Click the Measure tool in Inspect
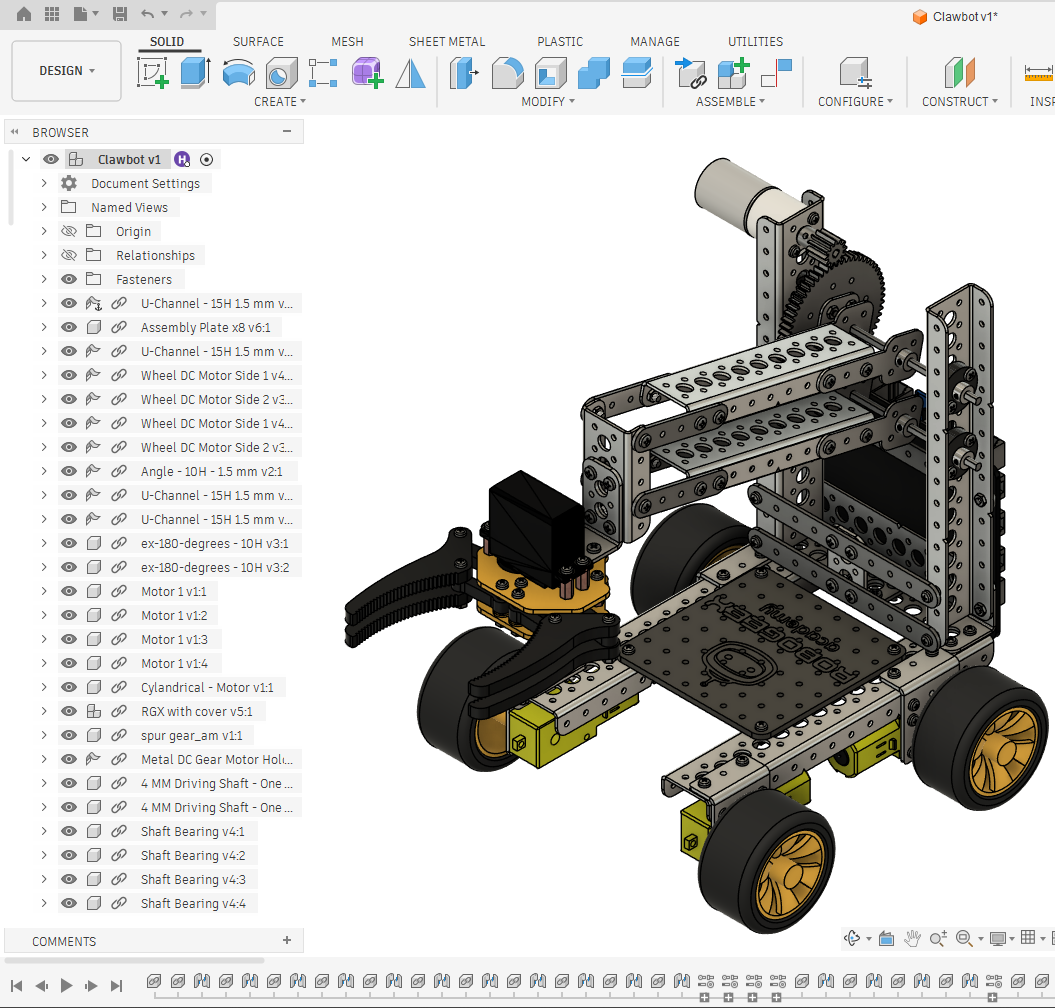1055x1008 pixels. pyautogui.click(x=1040, y=73)
